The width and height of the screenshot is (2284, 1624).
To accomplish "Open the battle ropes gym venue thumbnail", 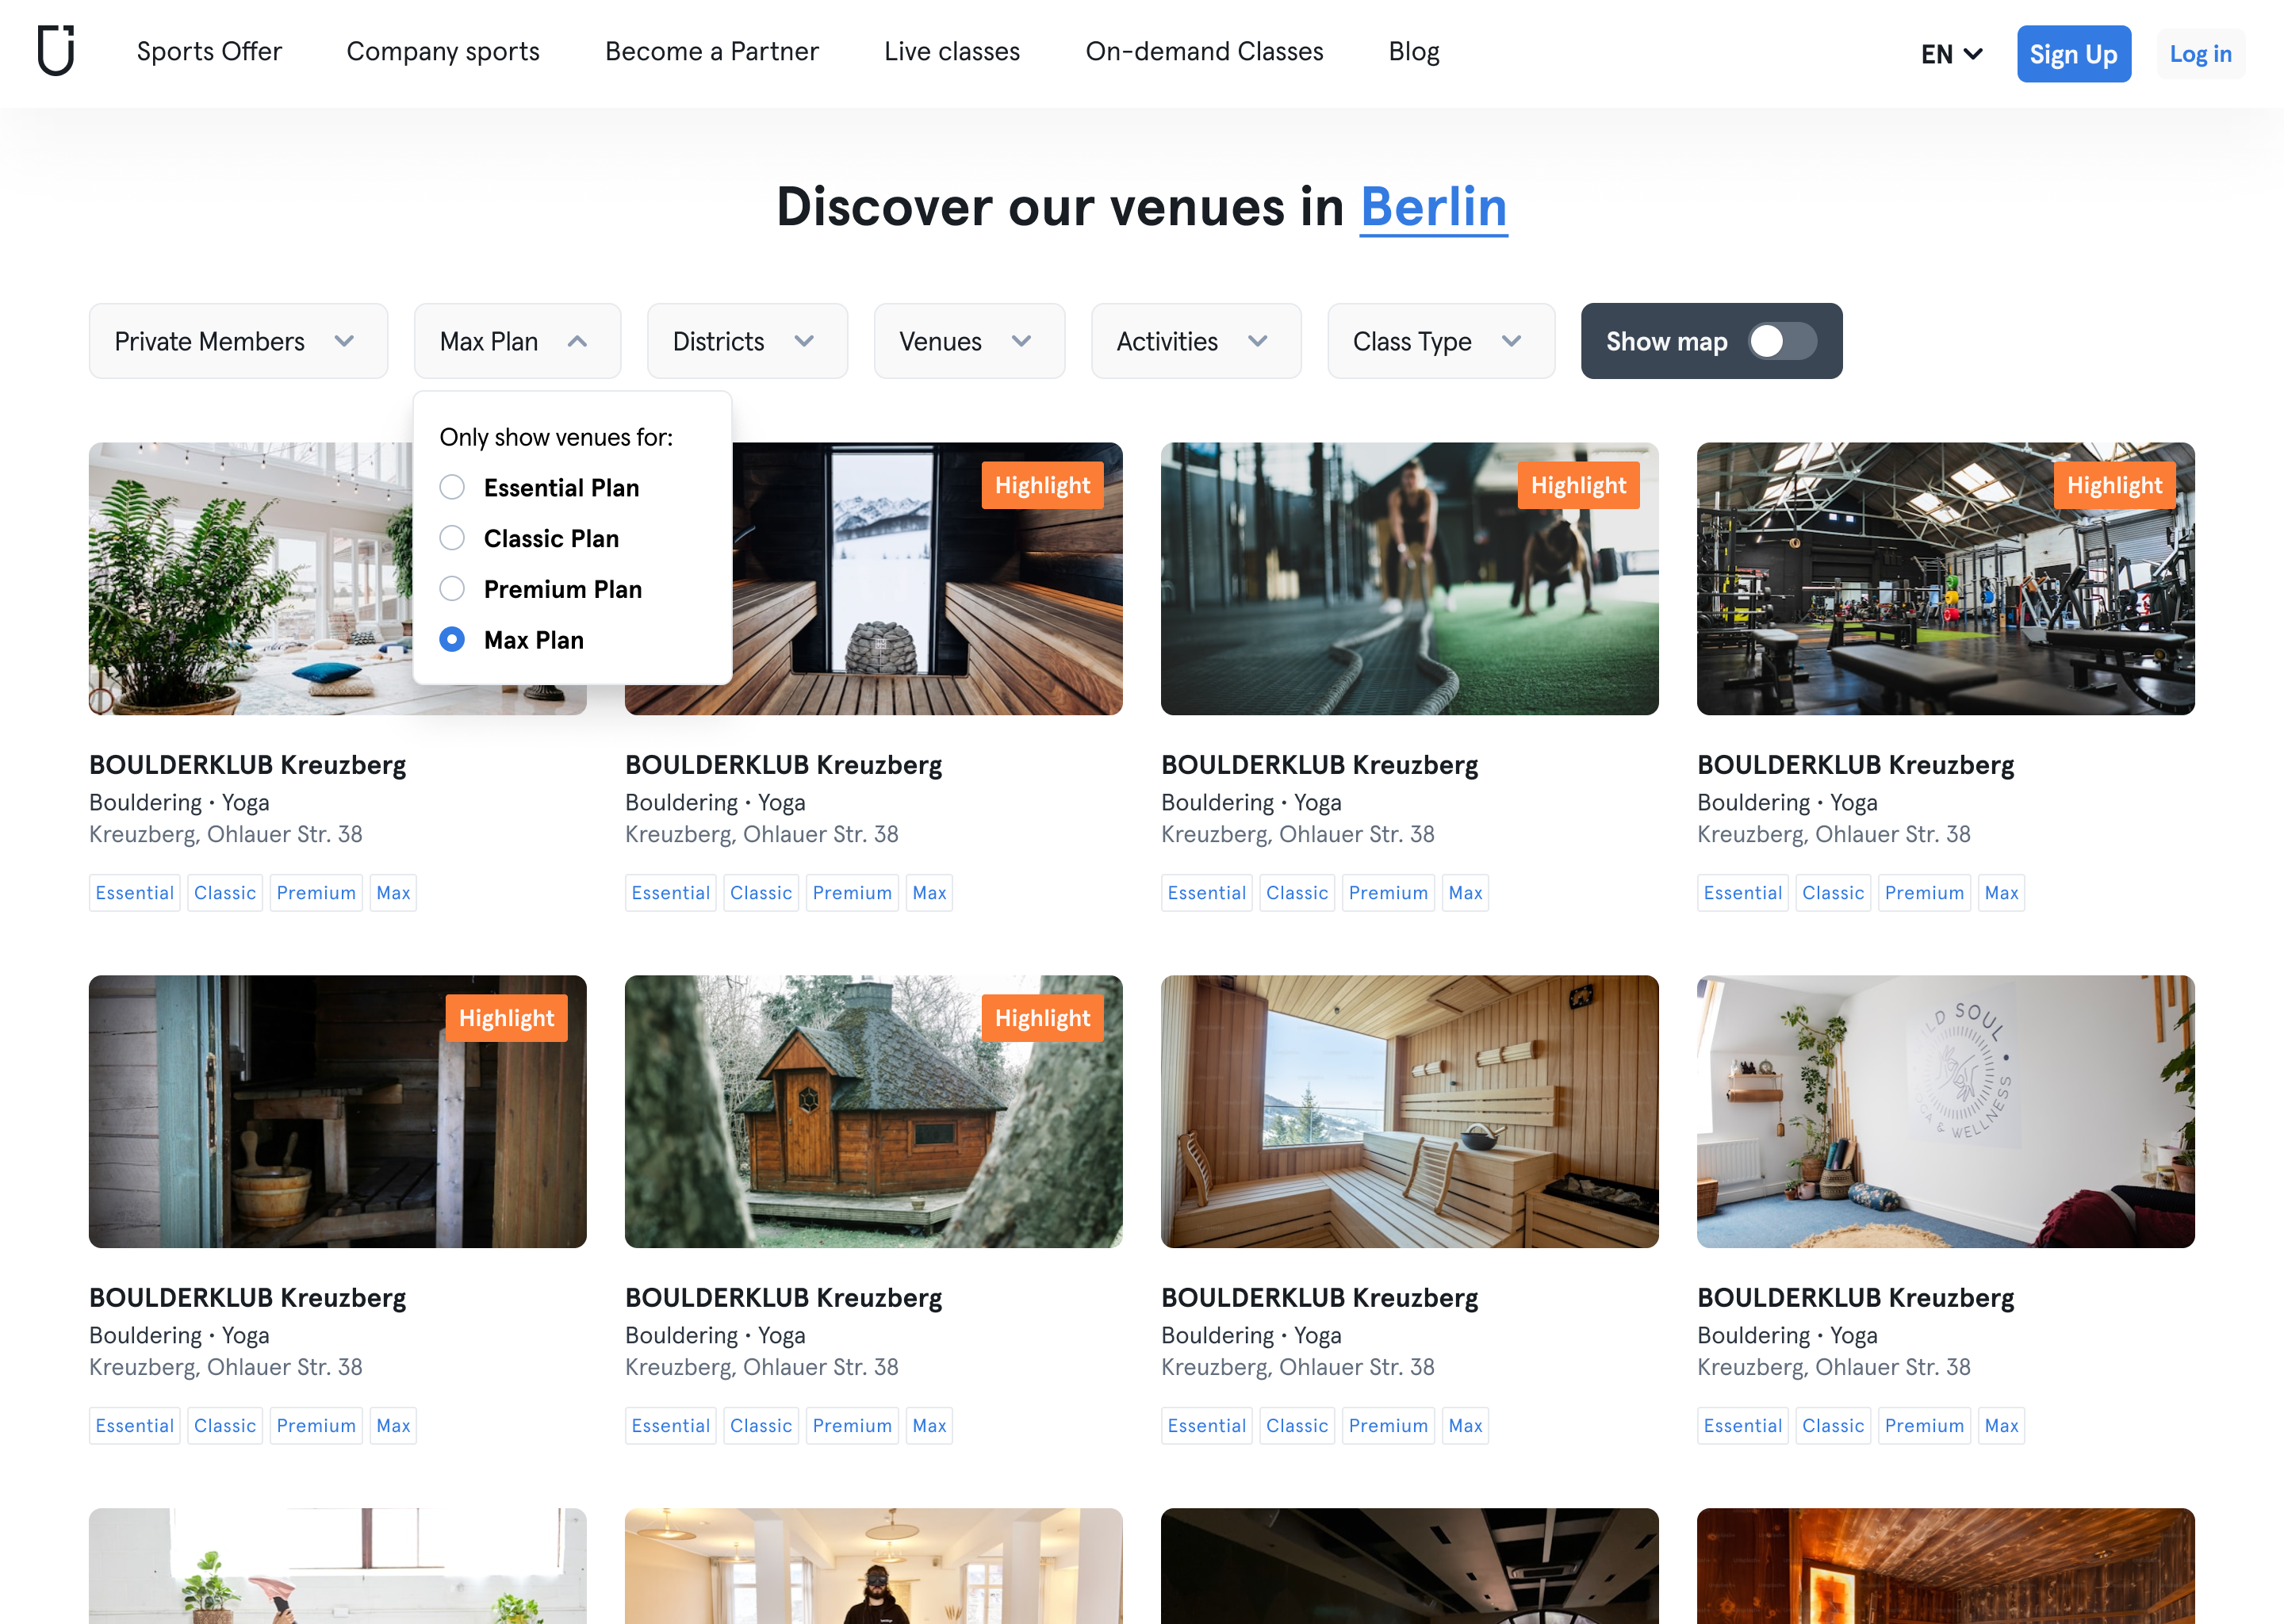I will 1409,578.
